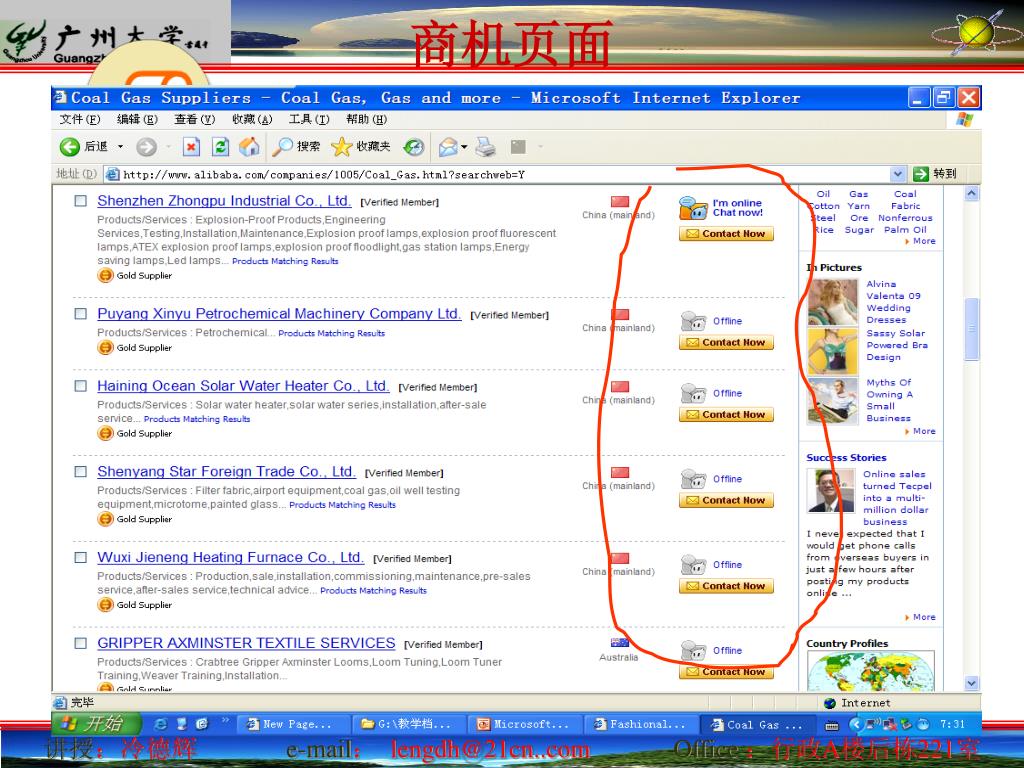Image resolution: width=1024 pixels, height=768 pixels.
Task: Click the page vertical scrollbar thumb
Action: (x=972, y=328)
